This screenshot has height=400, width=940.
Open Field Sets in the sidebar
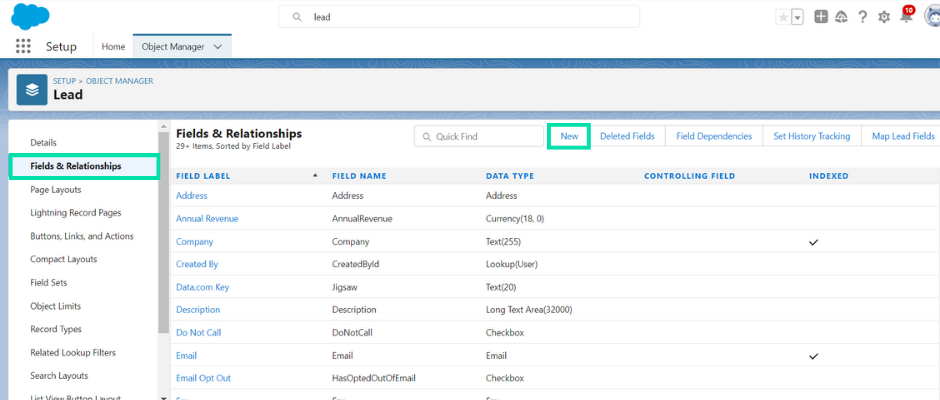tap(49, 282)
